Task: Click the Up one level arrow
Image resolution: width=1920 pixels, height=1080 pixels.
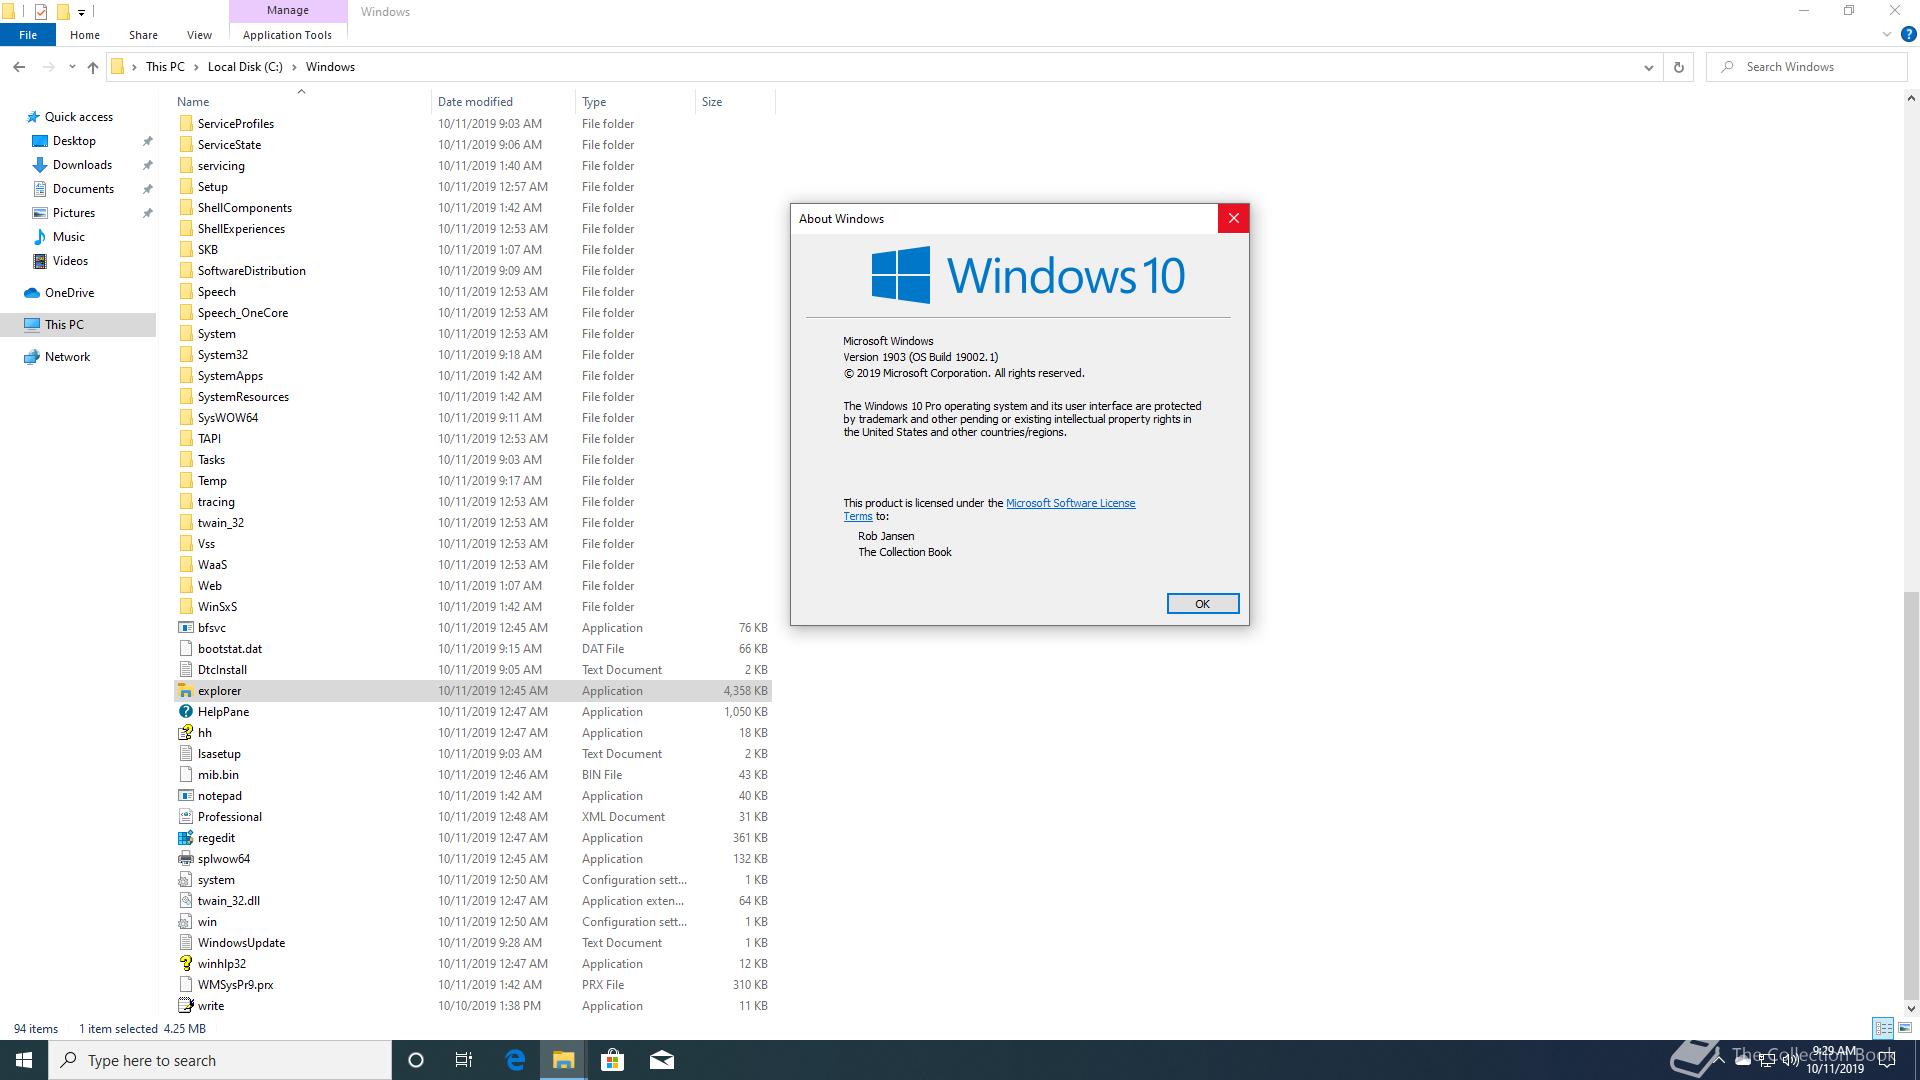Action: 93,67
